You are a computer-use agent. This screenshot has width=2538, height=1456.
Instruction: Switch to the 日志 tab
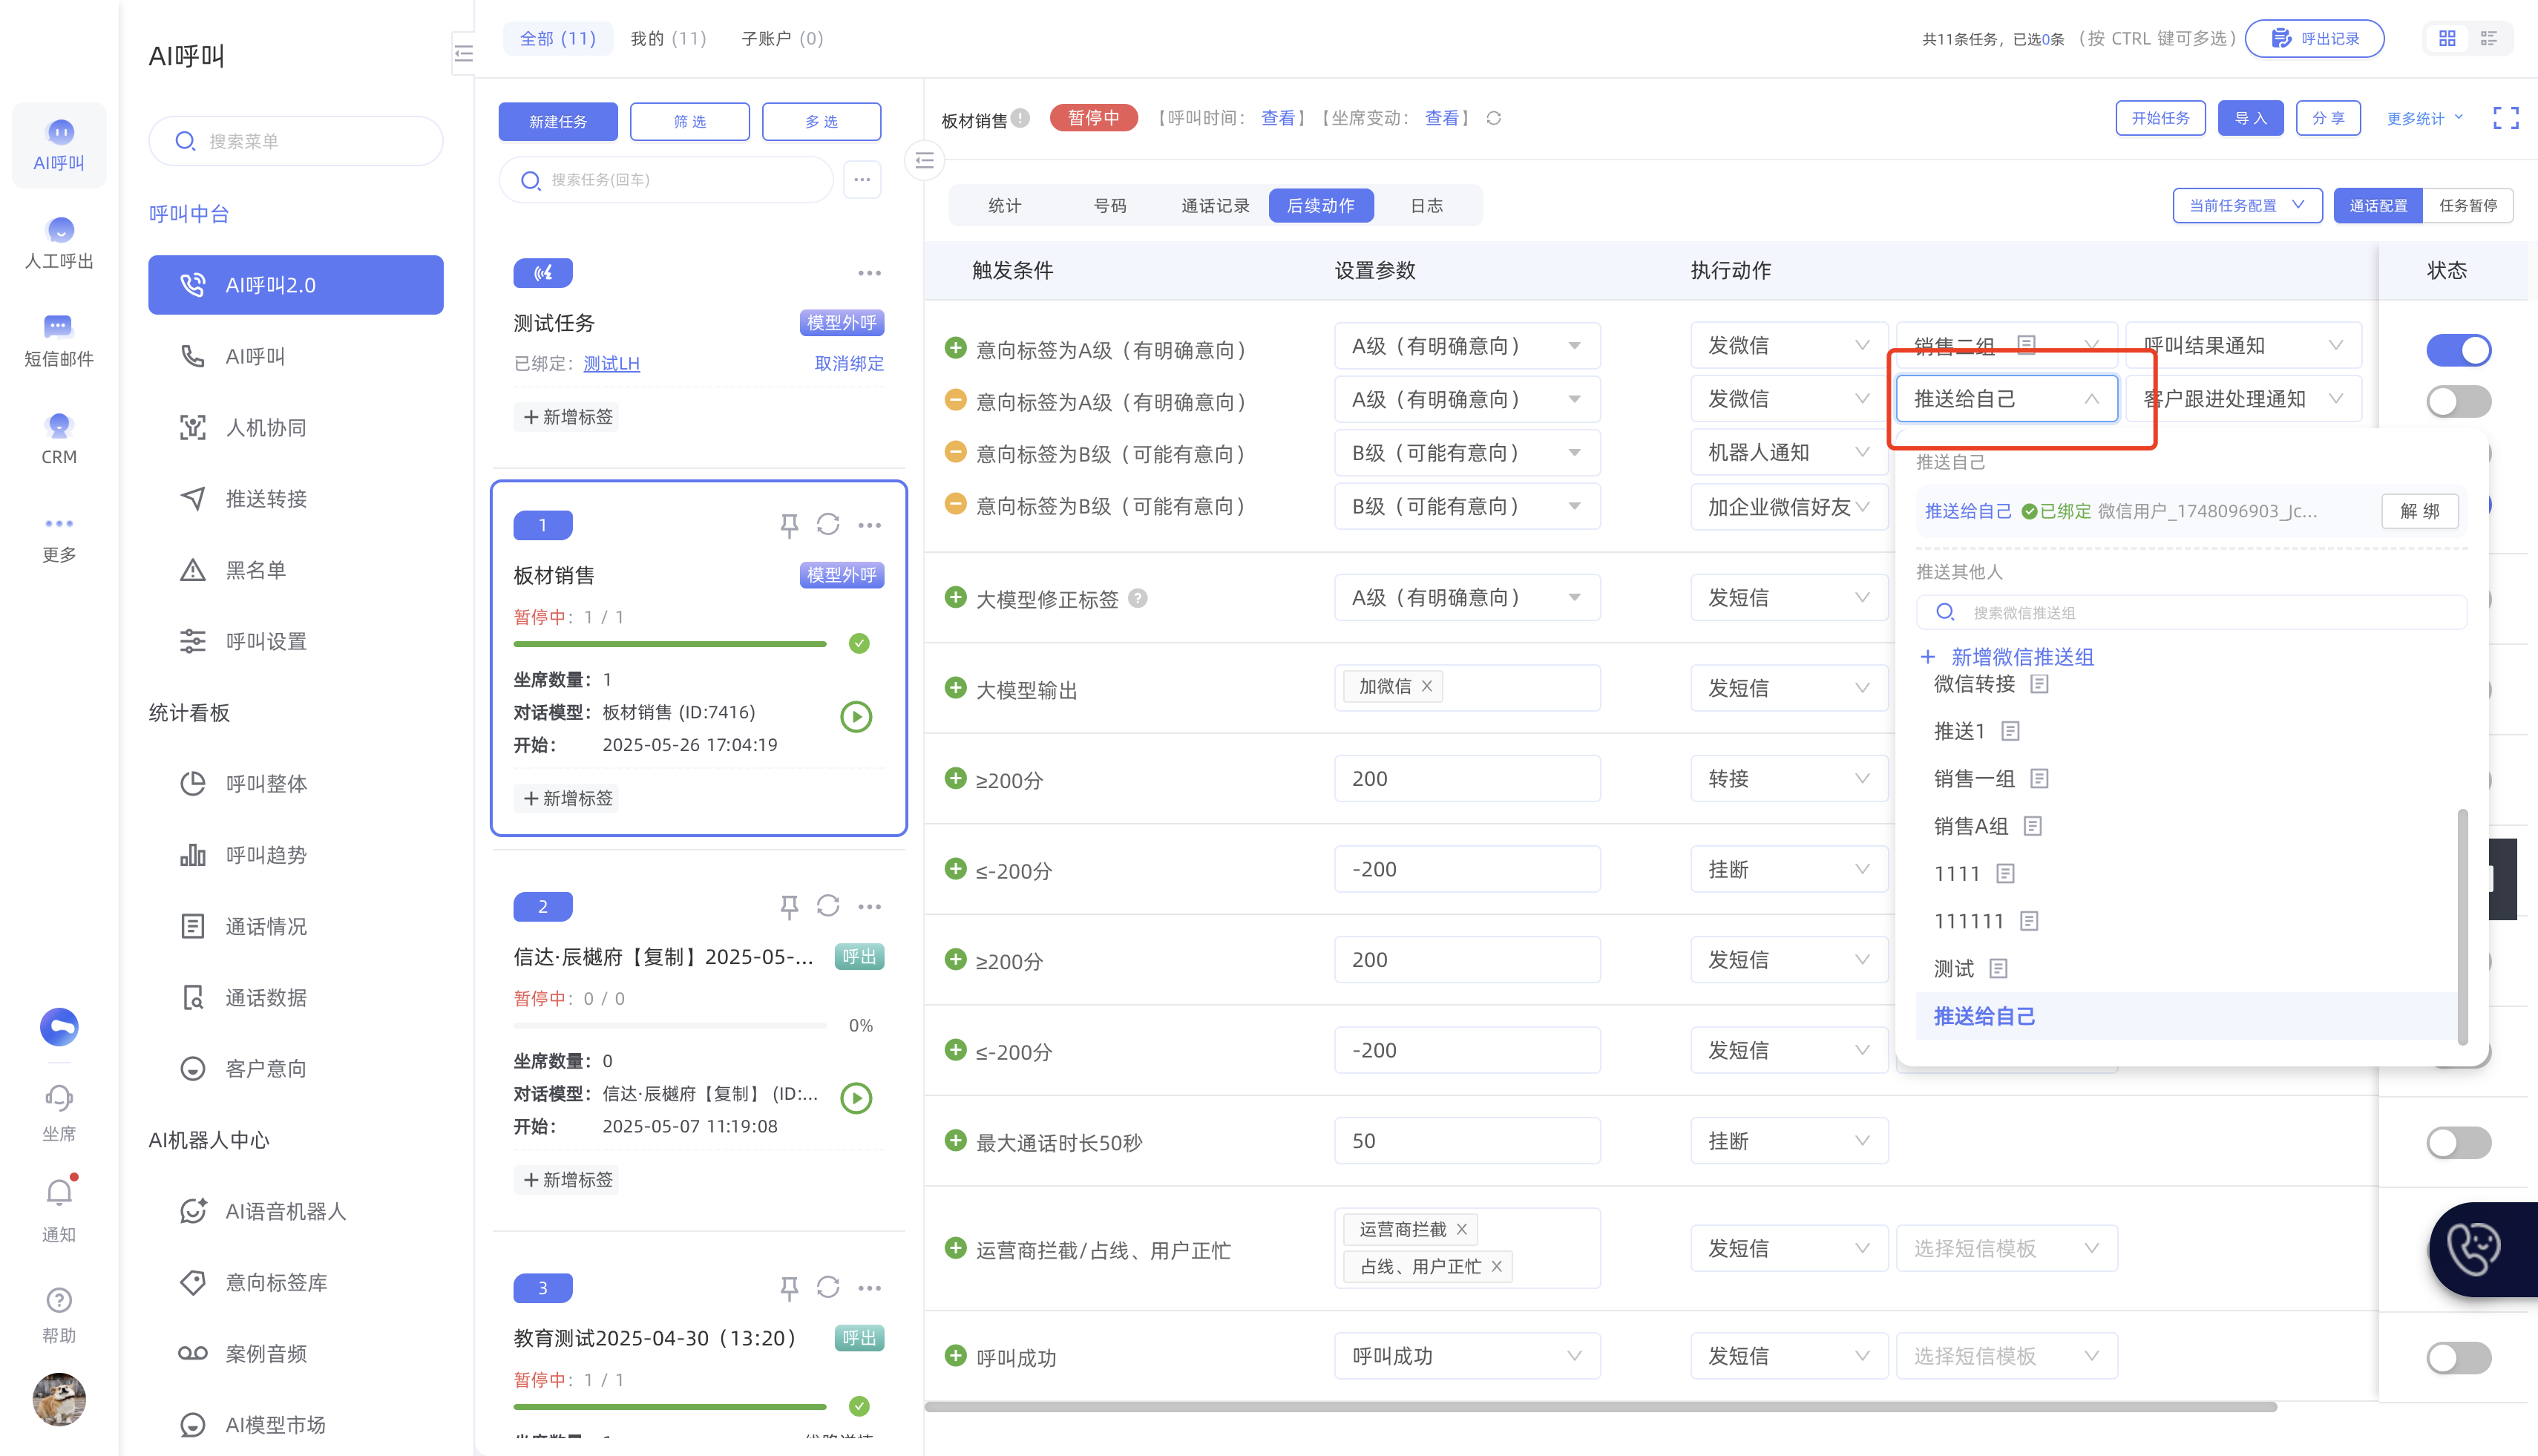coord(1426,206)
